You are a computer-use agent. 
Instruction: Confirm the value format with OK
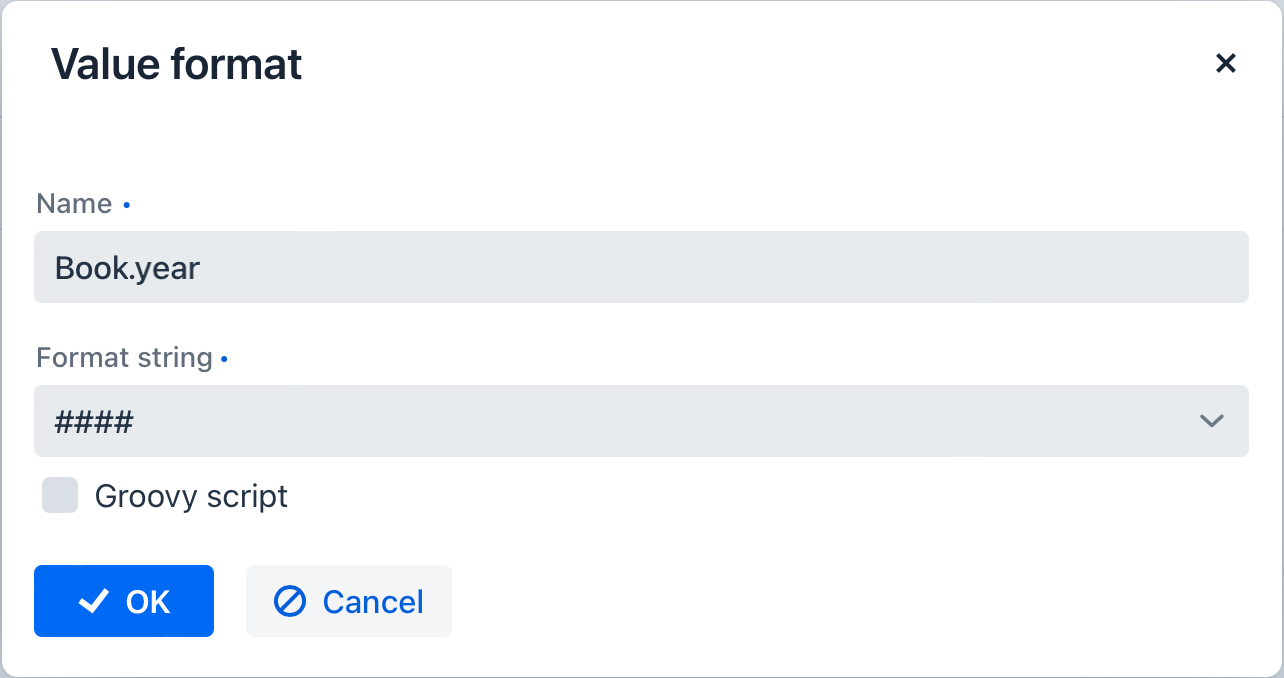click(x=124, y=601)
